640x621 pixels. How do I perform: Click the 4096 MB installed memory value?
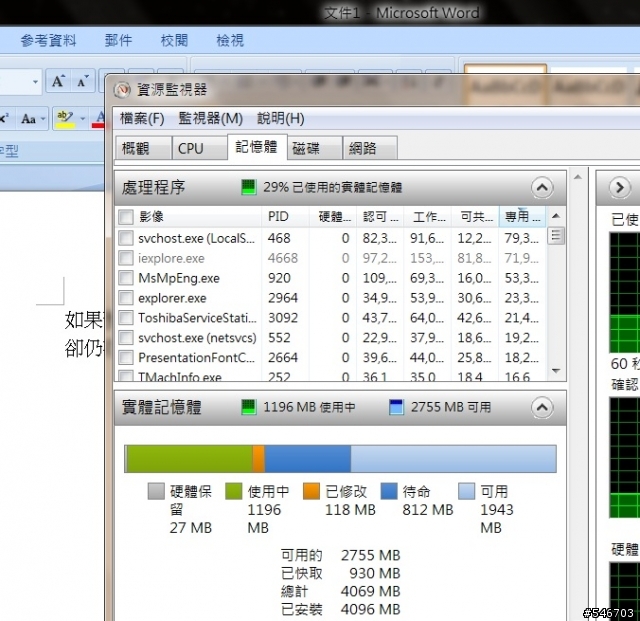370,609
